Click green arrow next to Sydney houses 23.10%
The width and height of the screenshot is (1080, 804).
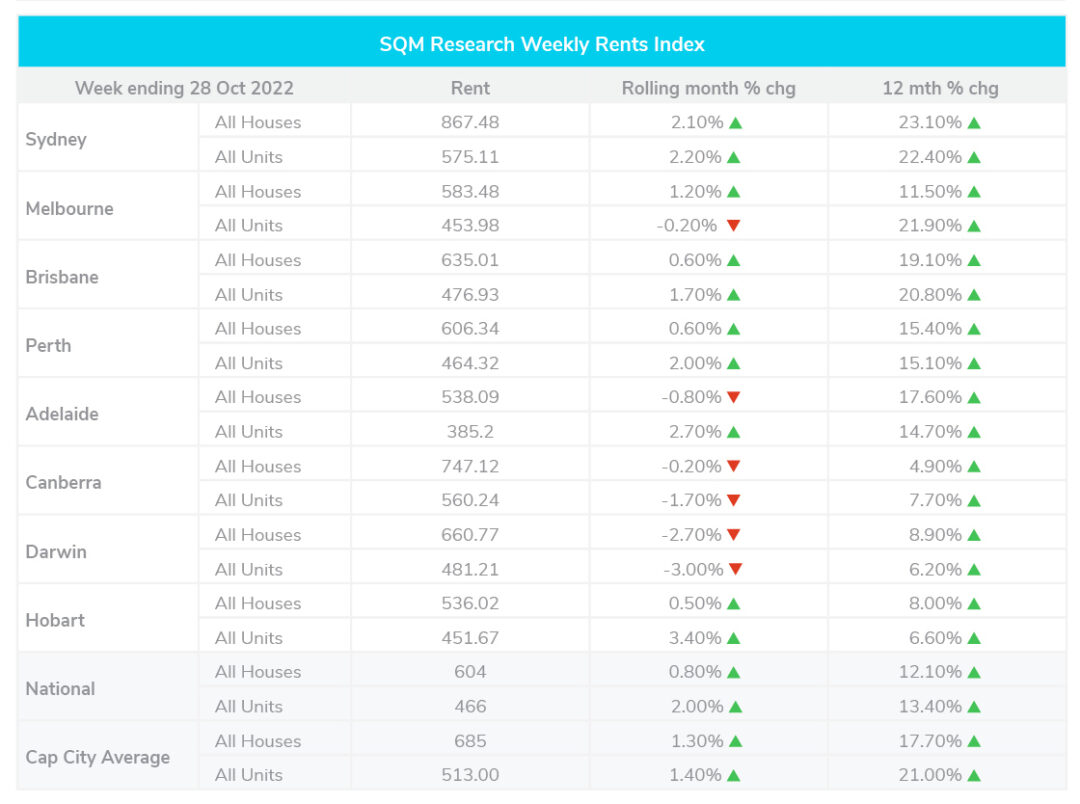[x=973, y=123]
